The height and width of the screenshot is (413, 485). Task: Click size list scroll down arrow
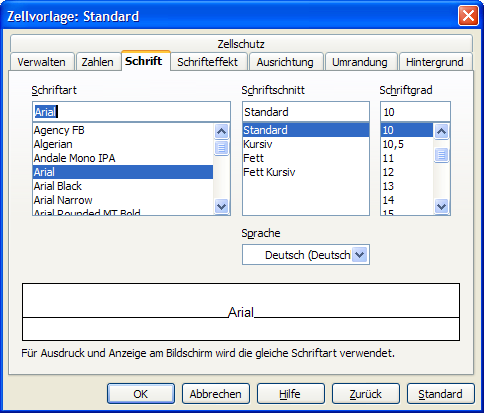pos(441,206)
